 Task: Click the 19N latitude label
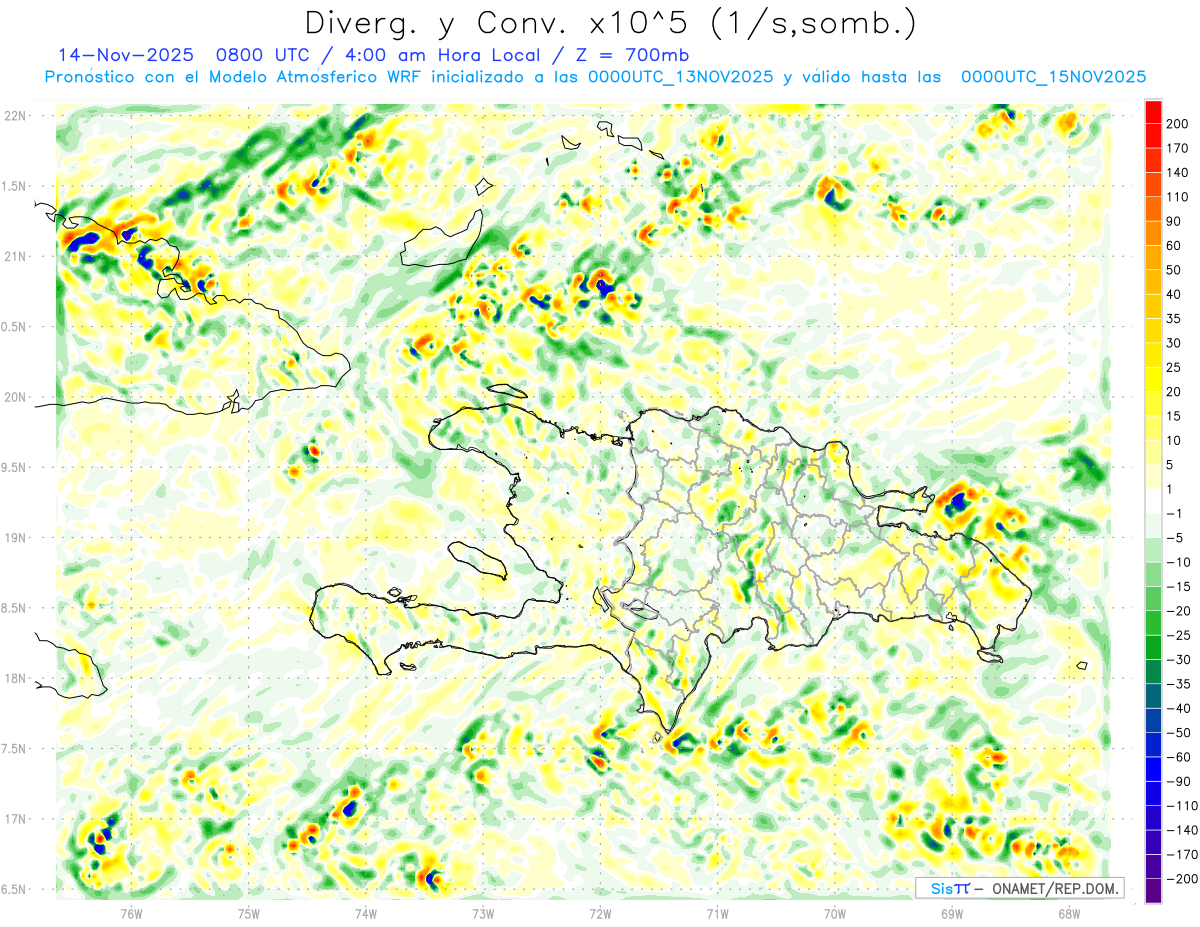15,537
